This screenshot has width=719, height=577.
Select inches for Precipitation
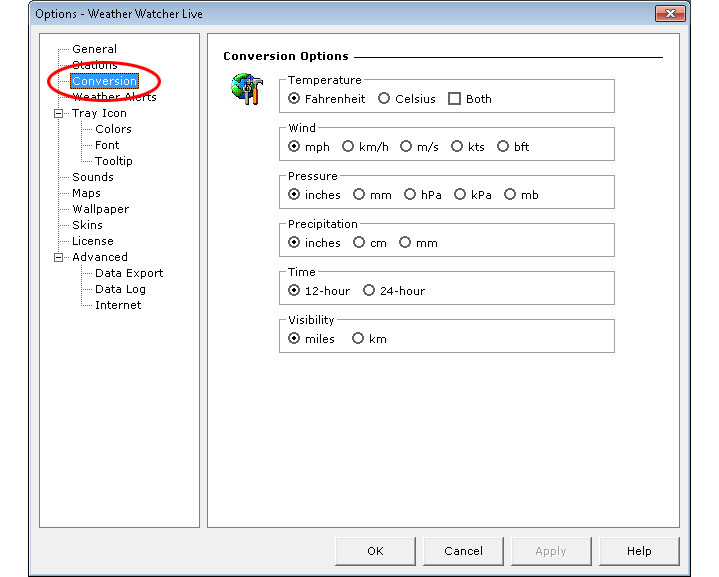294,242
